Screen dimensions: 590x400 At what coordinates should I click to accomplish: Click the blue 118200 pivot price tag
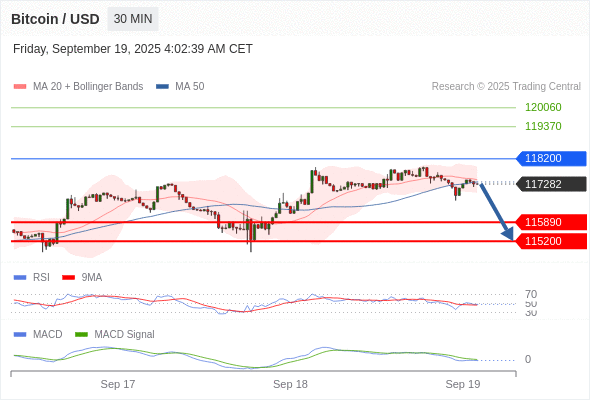coord(551,158)
